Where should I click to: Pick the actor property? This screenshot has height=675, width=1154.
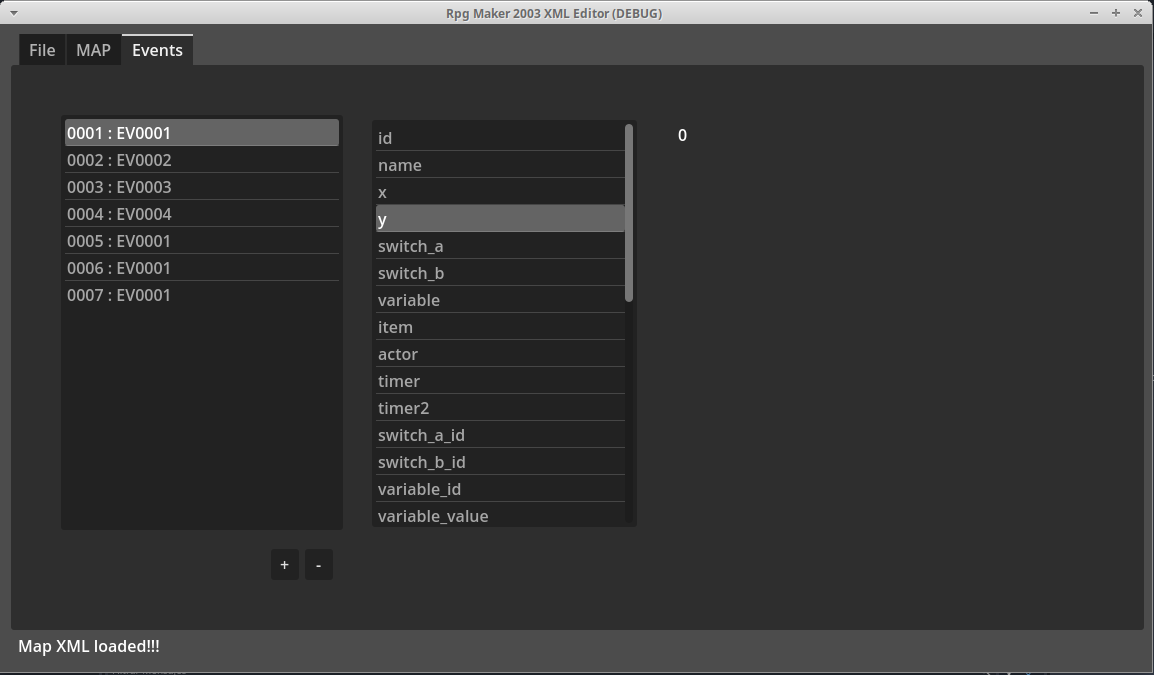(x=500, y=354)
